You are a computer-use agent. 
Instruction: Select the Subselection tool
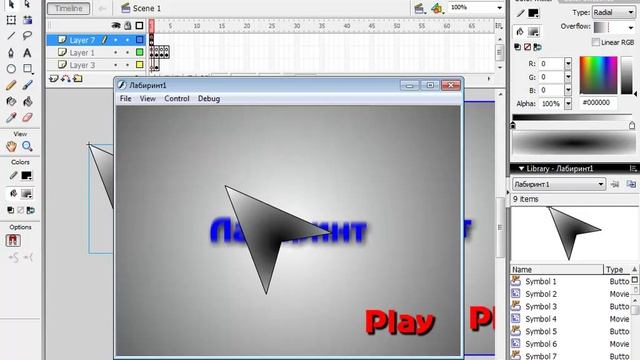pyautogui.click(x=27, y=4)
